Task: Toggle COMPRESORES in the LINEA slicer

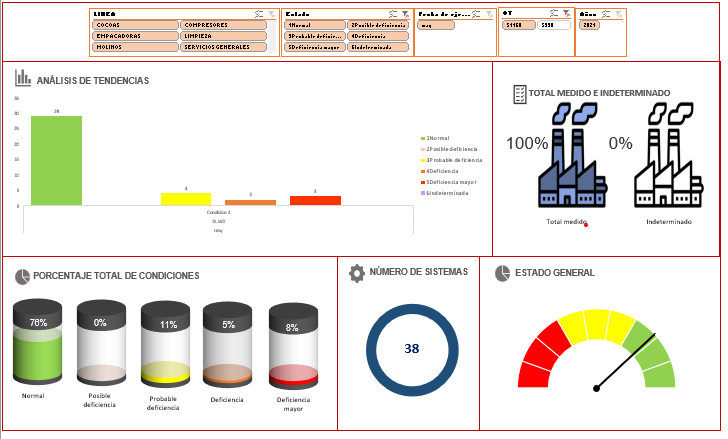Action: 223,25
